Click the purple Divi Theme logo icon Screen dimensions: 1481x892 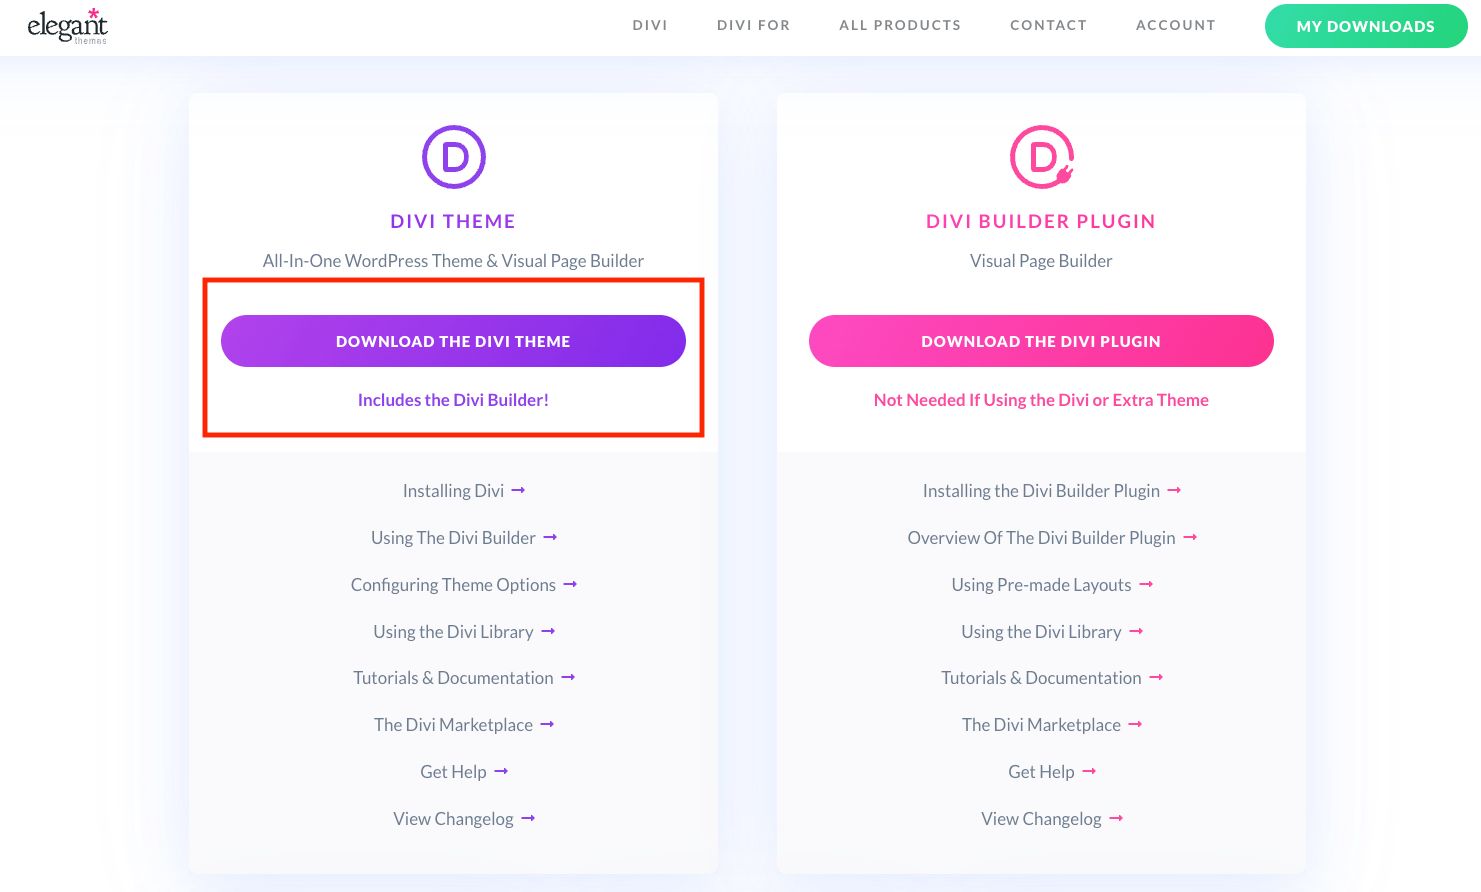coord(453,157)
